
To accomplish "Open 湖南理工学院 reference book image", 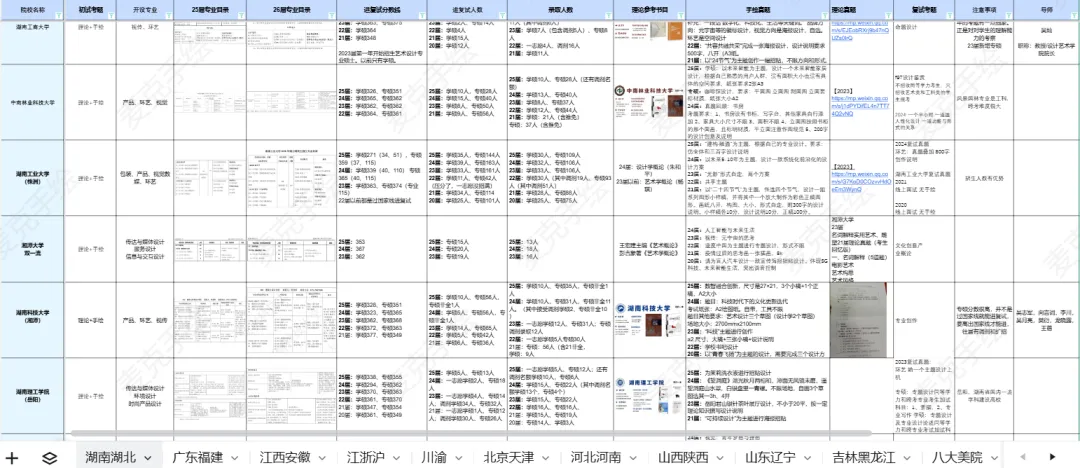I will 650,395.
